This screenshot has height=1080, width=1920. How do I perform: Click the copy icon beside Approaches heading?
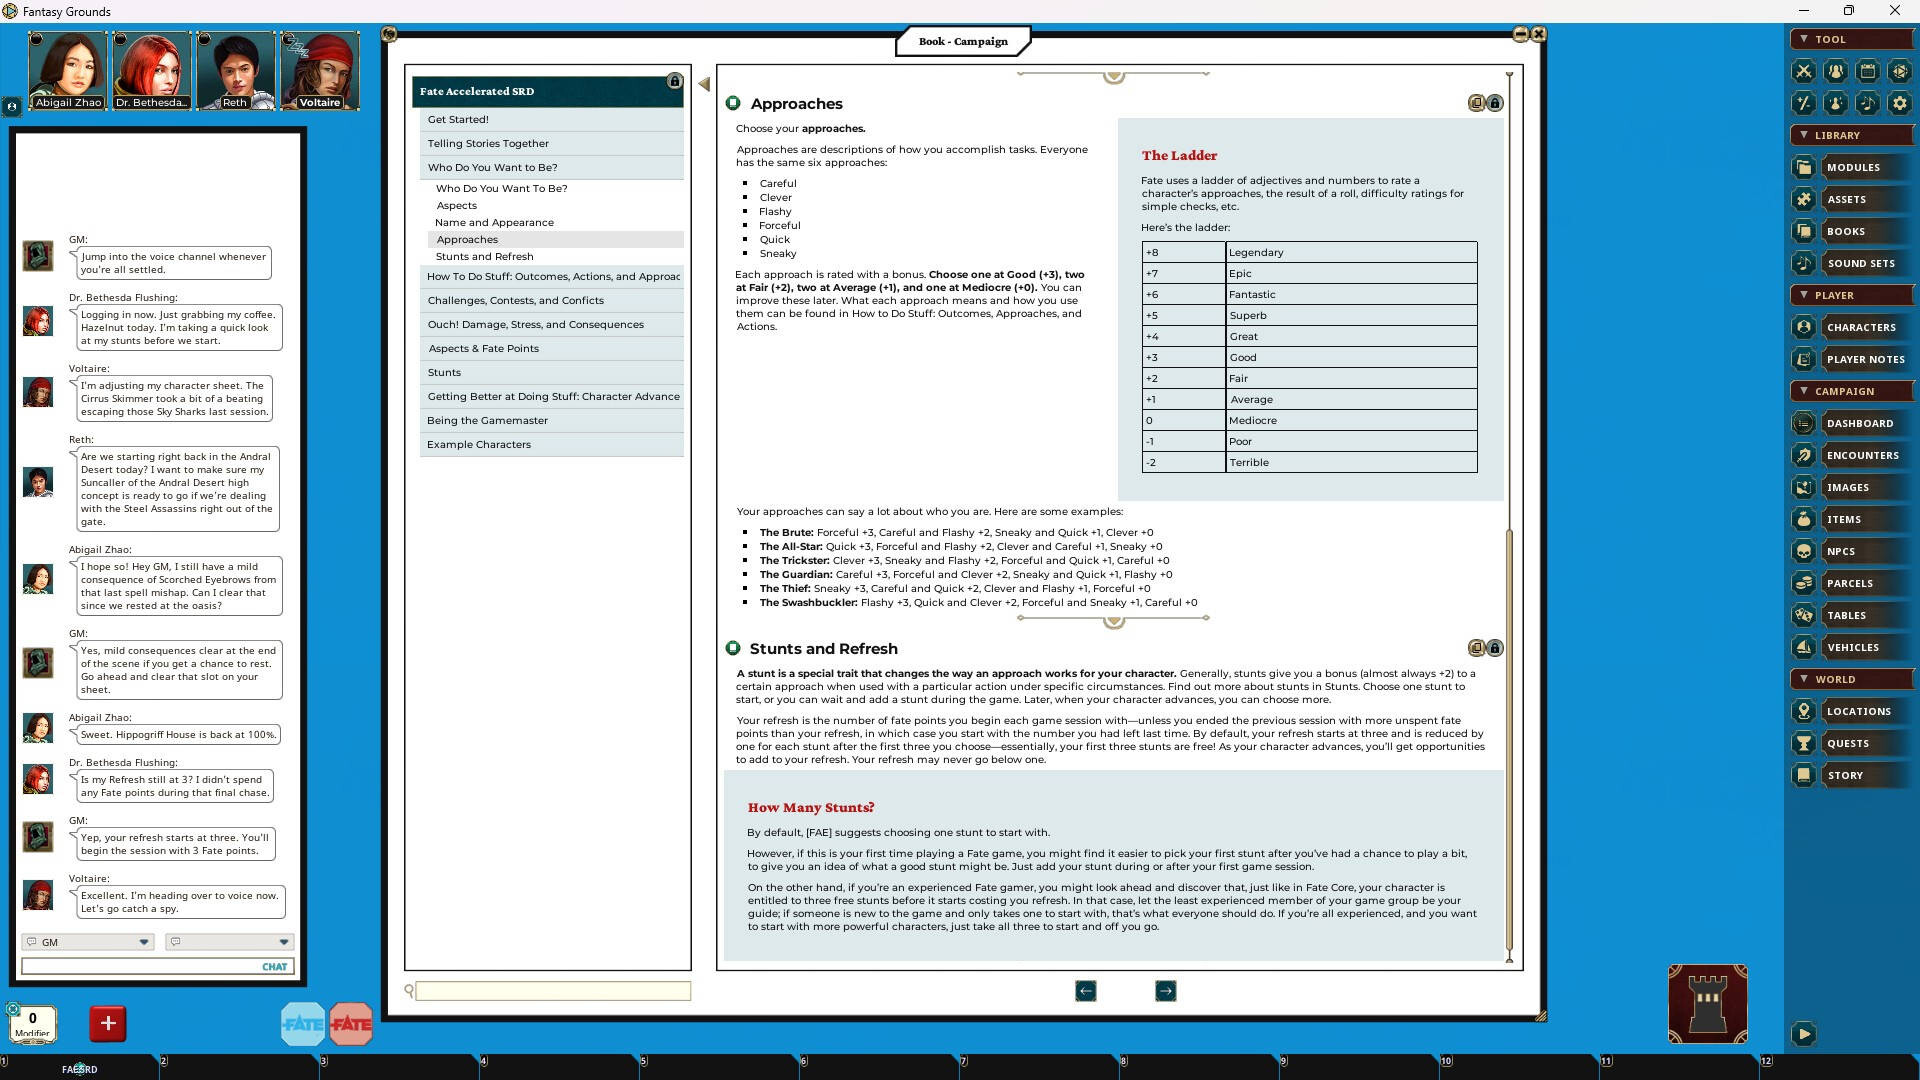click(1476, 103)
